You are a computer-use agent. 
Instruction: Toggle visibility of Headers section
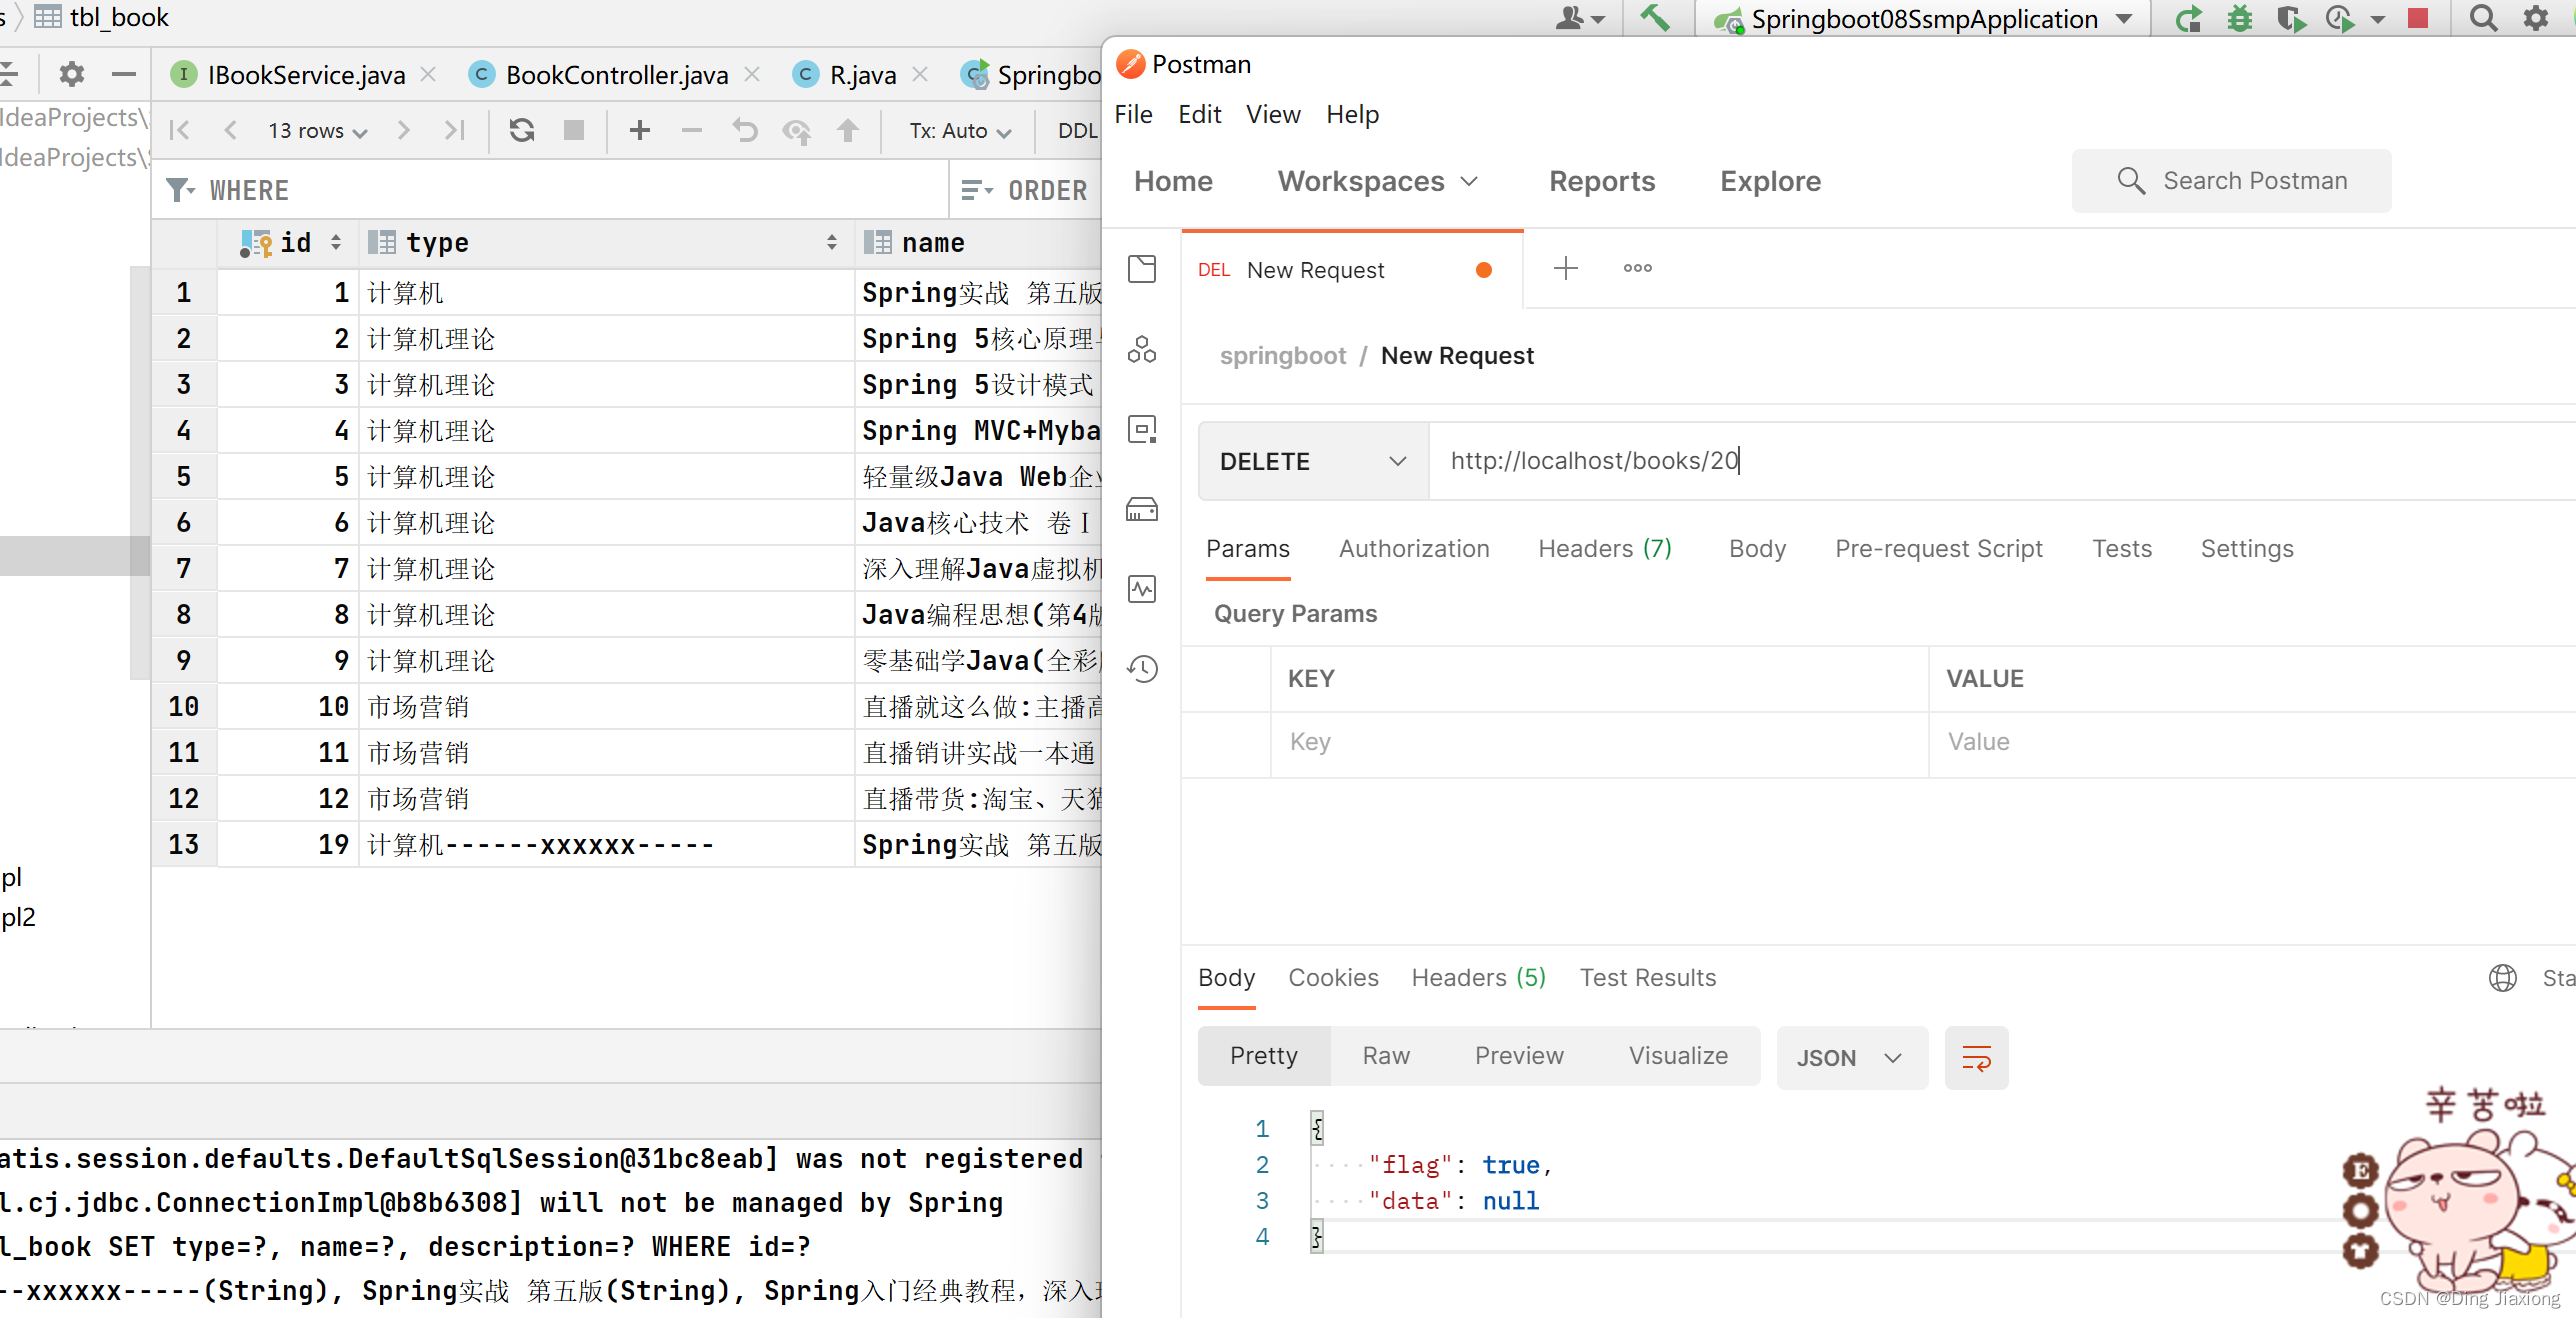1601,548
